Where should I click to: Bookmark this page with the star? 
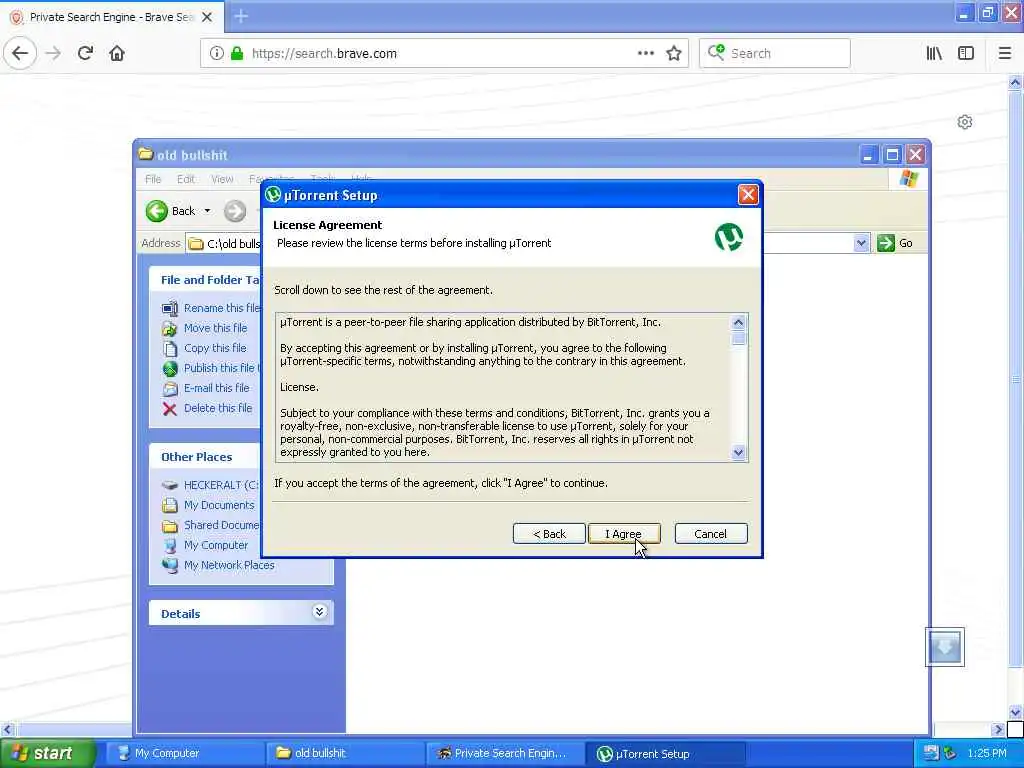pyautogui.click(x=674, y=54)
